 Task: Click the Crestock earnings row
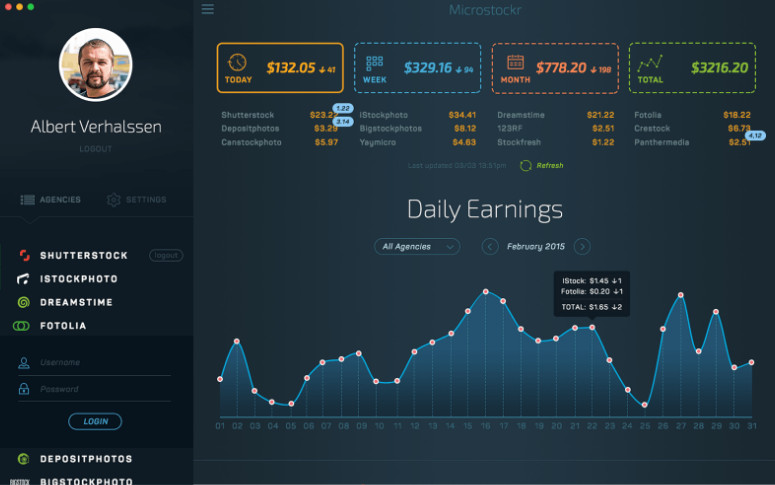[x=692, y=129]
